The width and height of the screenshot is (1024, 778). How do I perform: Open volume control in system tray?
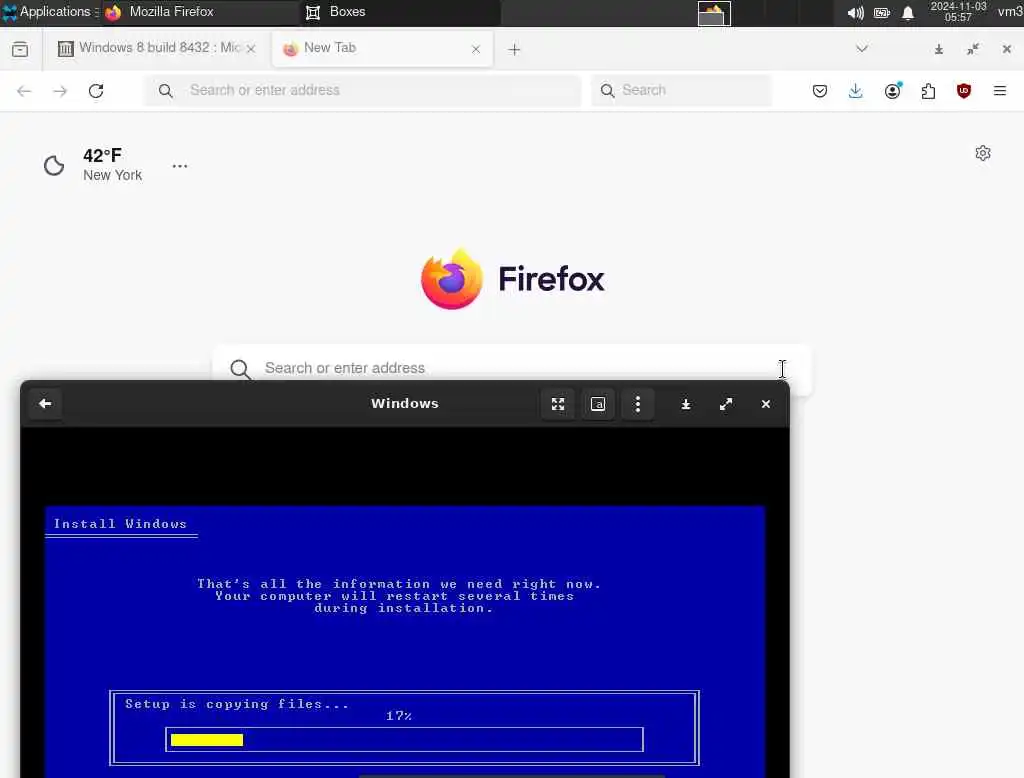855,13
